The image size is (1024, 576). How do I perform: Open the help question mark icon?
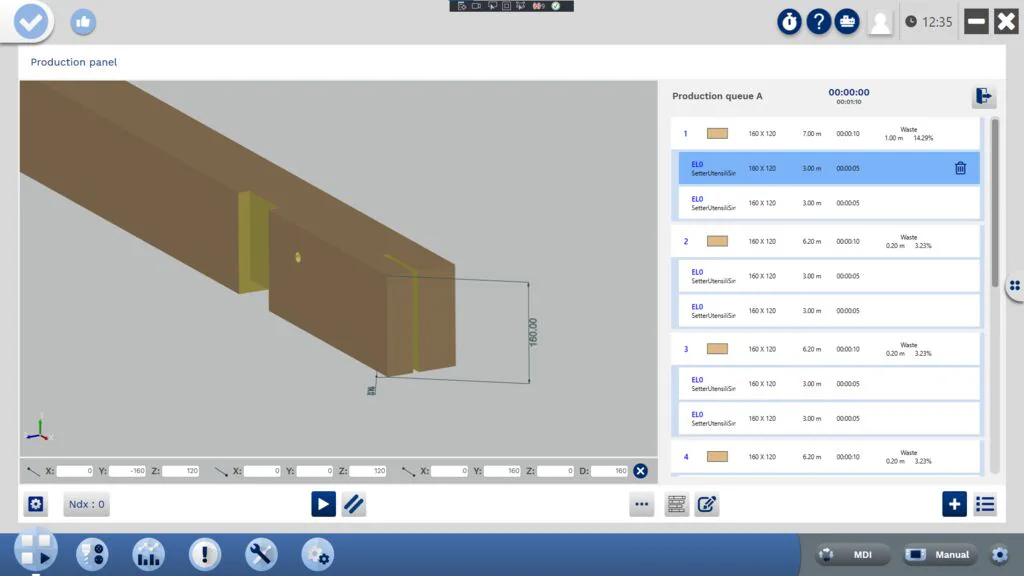[819, 22]
